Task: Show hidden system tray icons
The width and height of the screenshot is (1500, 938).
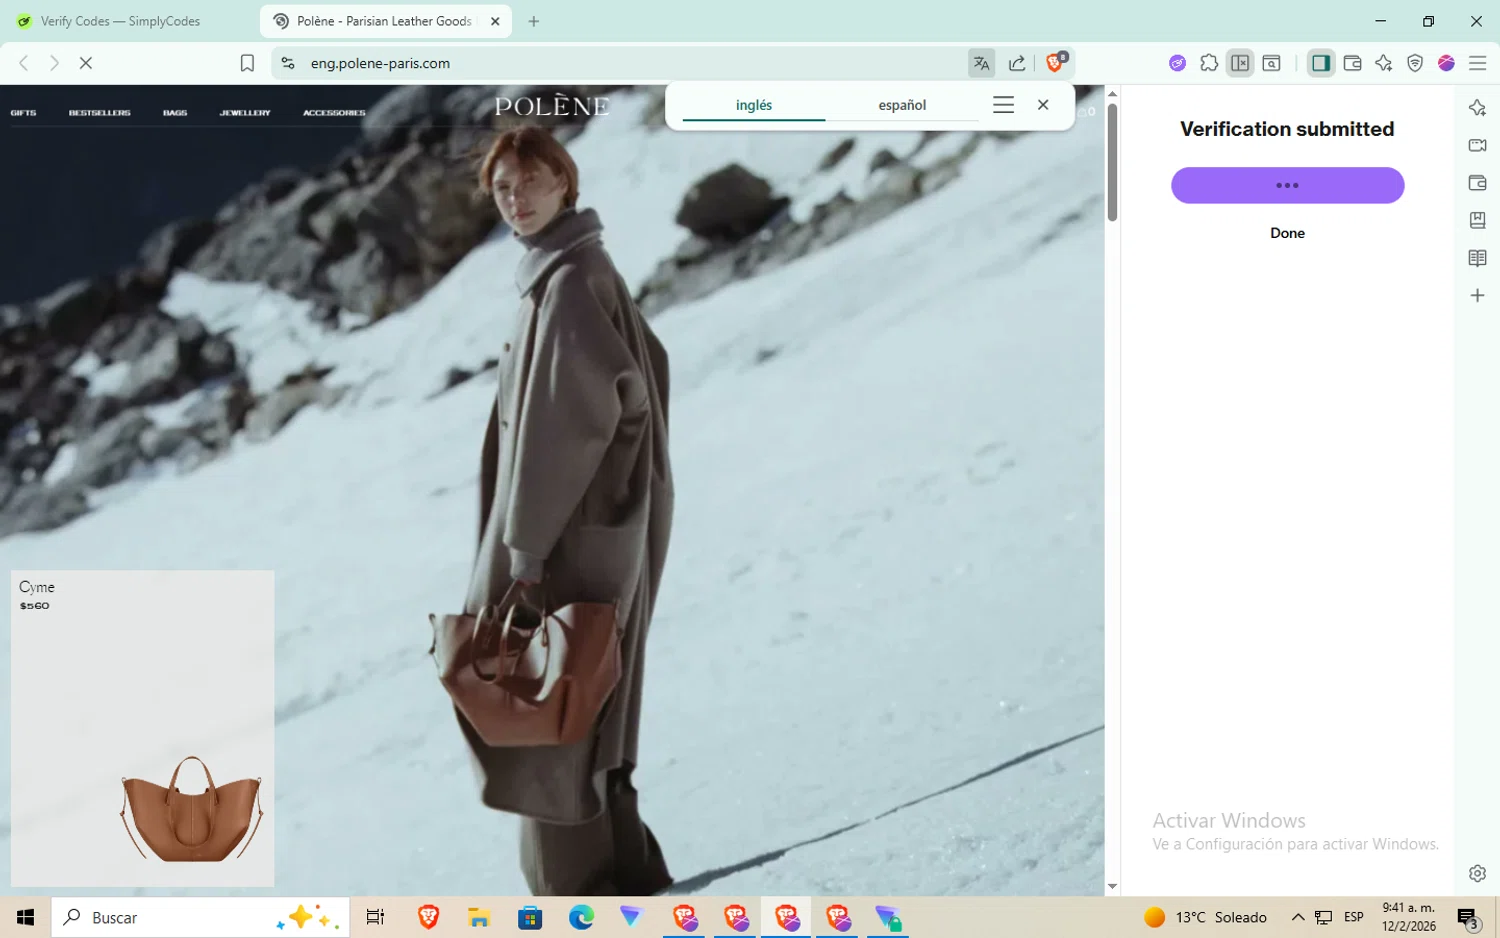Action: [1298, 917]
